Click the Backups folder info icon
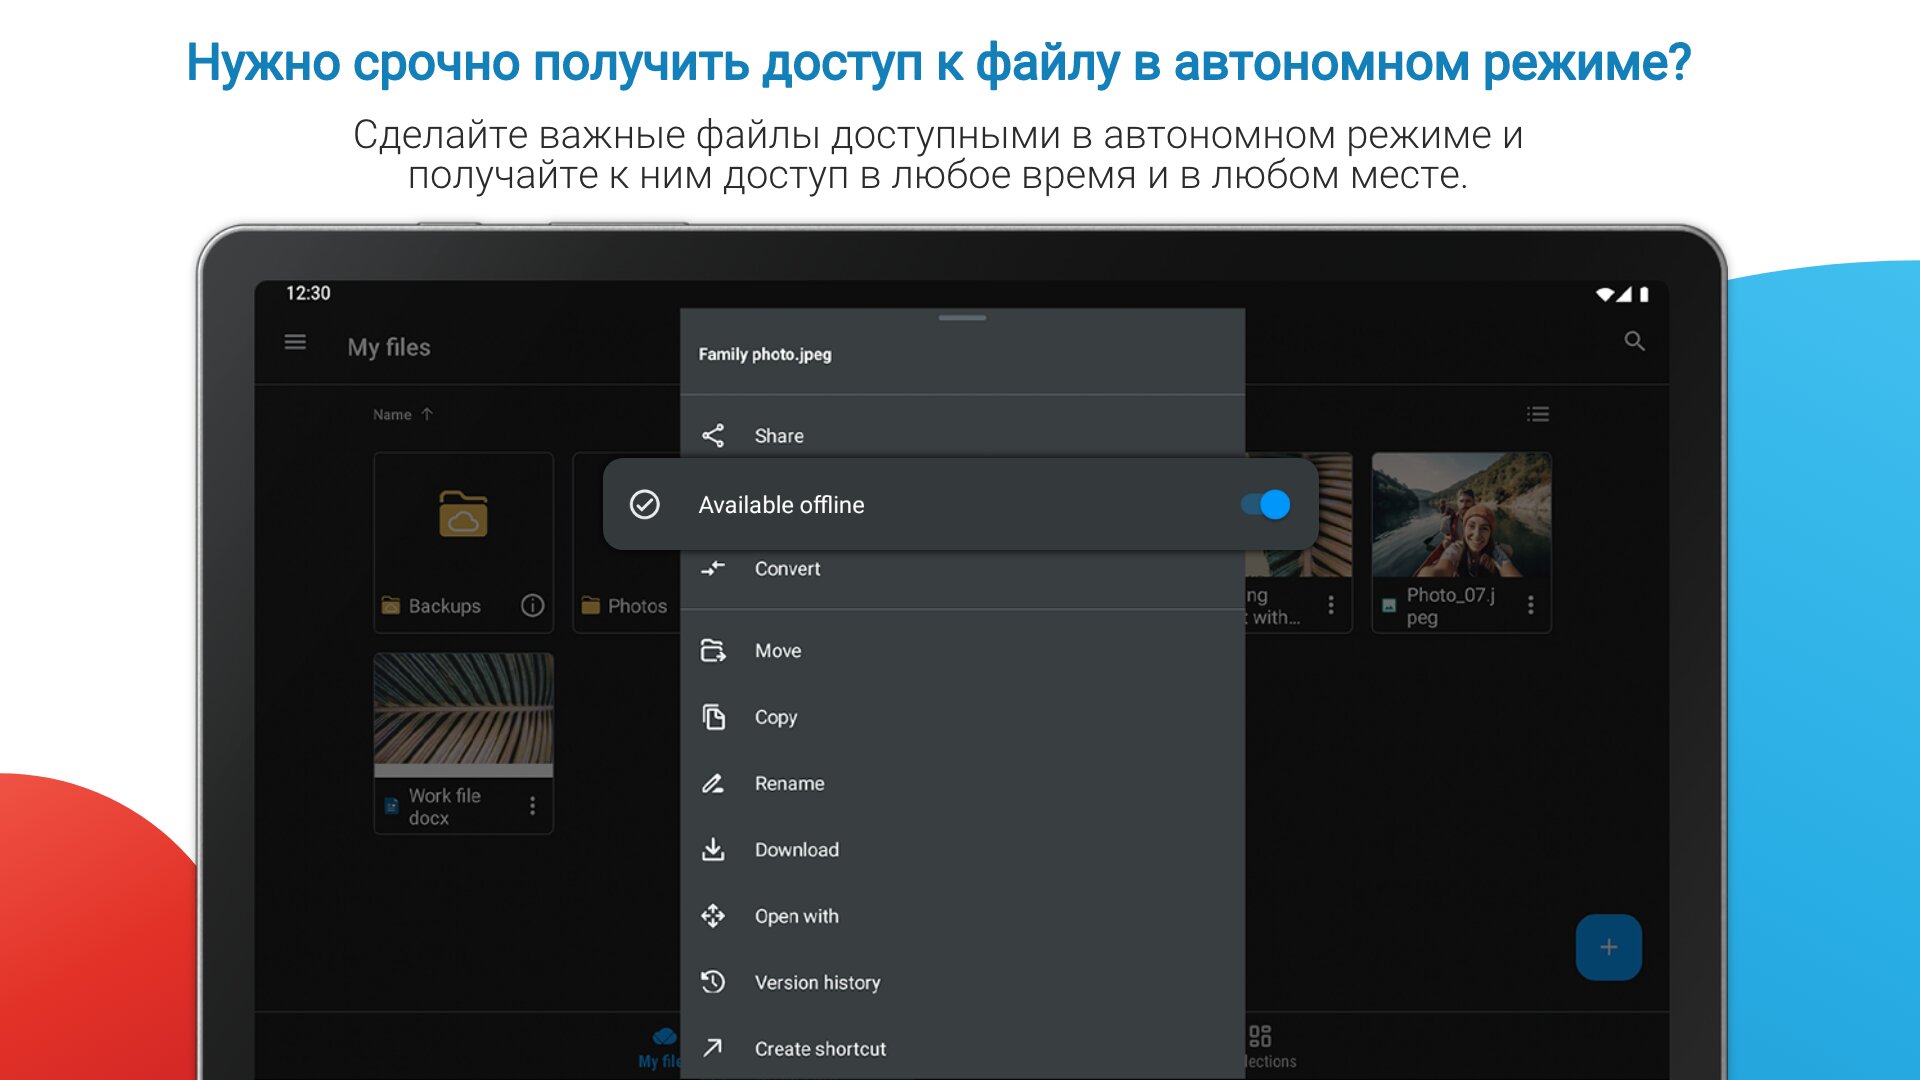 click(x=532, y=605)
